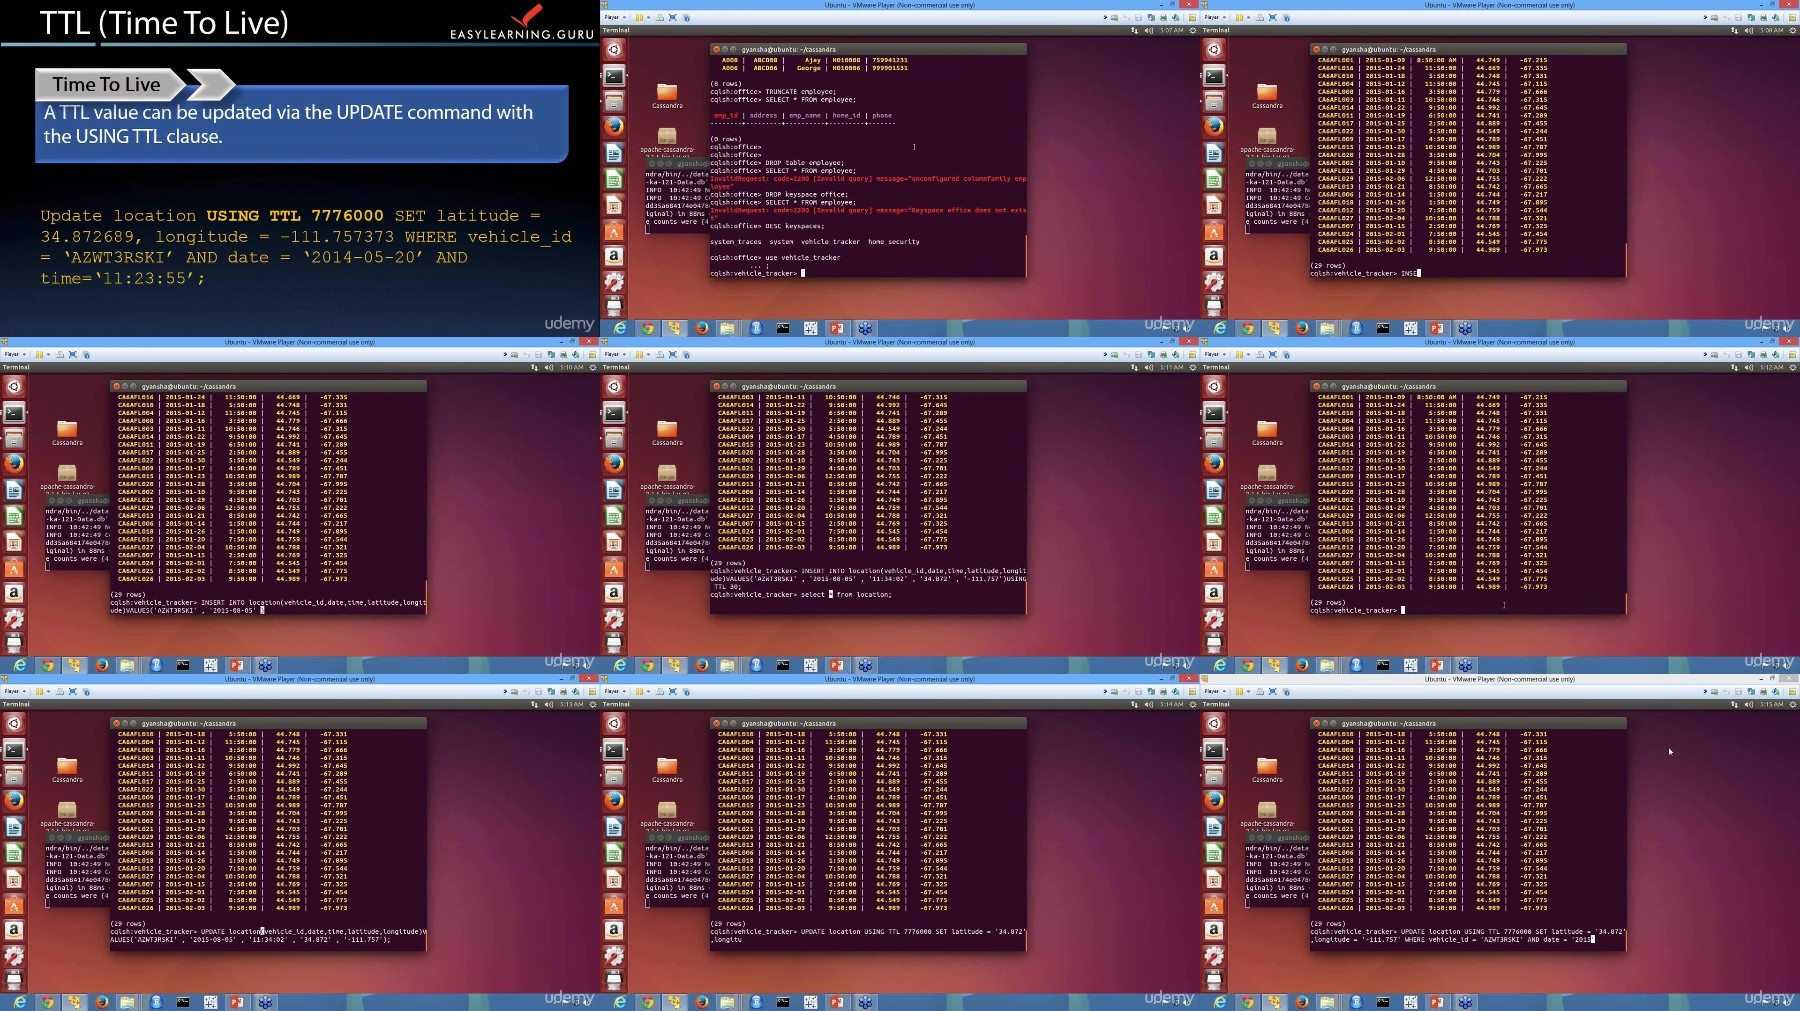Open Player menu in the 5:11 AM frame
Viewport: 1800px width, 1011px height.
(x=615, y=354)
